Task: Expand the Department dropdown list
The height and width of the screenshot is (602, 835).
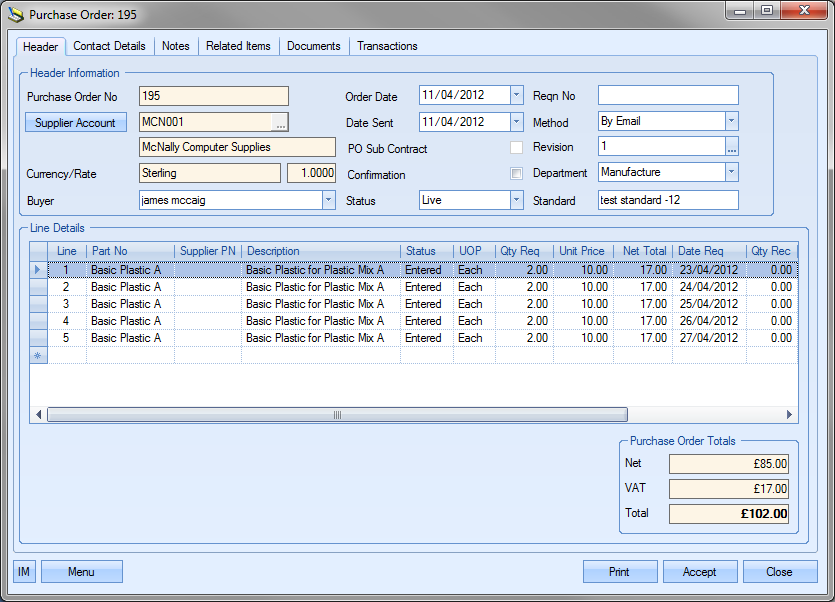Action: pyautogui.click(x=731, y=172)
